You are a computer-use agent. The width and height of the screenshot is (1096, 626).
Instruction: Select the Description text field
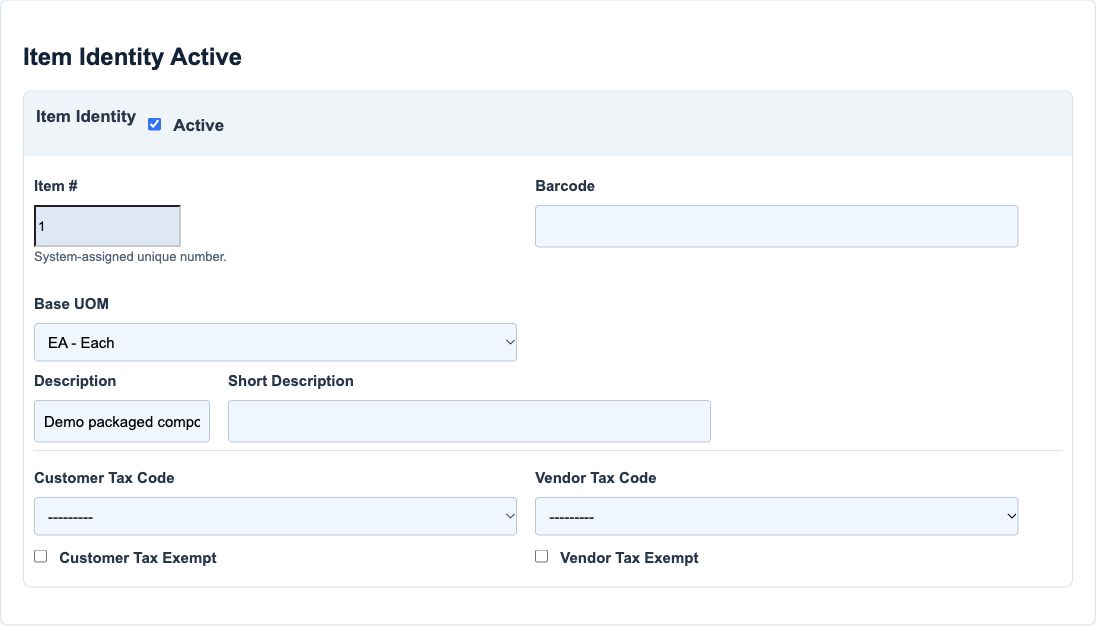[x=122, y=421]
